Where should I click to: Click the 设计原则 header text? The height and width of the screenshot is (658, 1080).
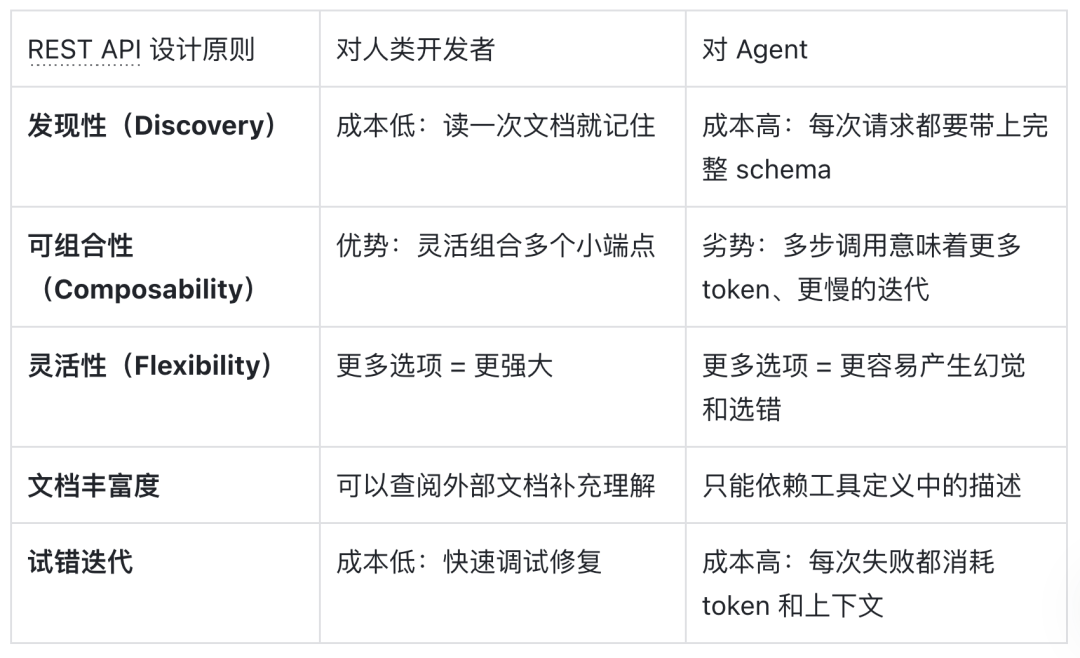point(202,50)
